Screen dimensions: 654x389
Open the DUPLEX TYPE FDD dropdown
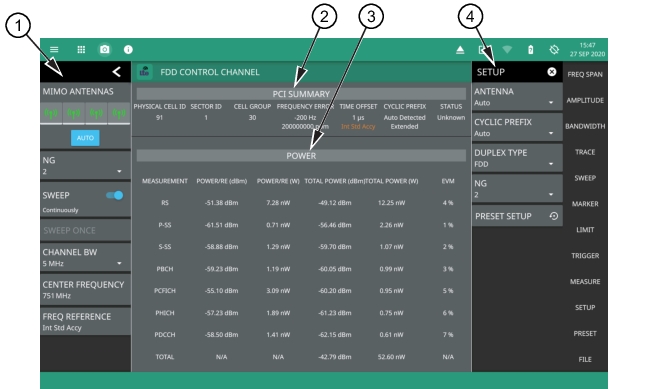(517, 158)
